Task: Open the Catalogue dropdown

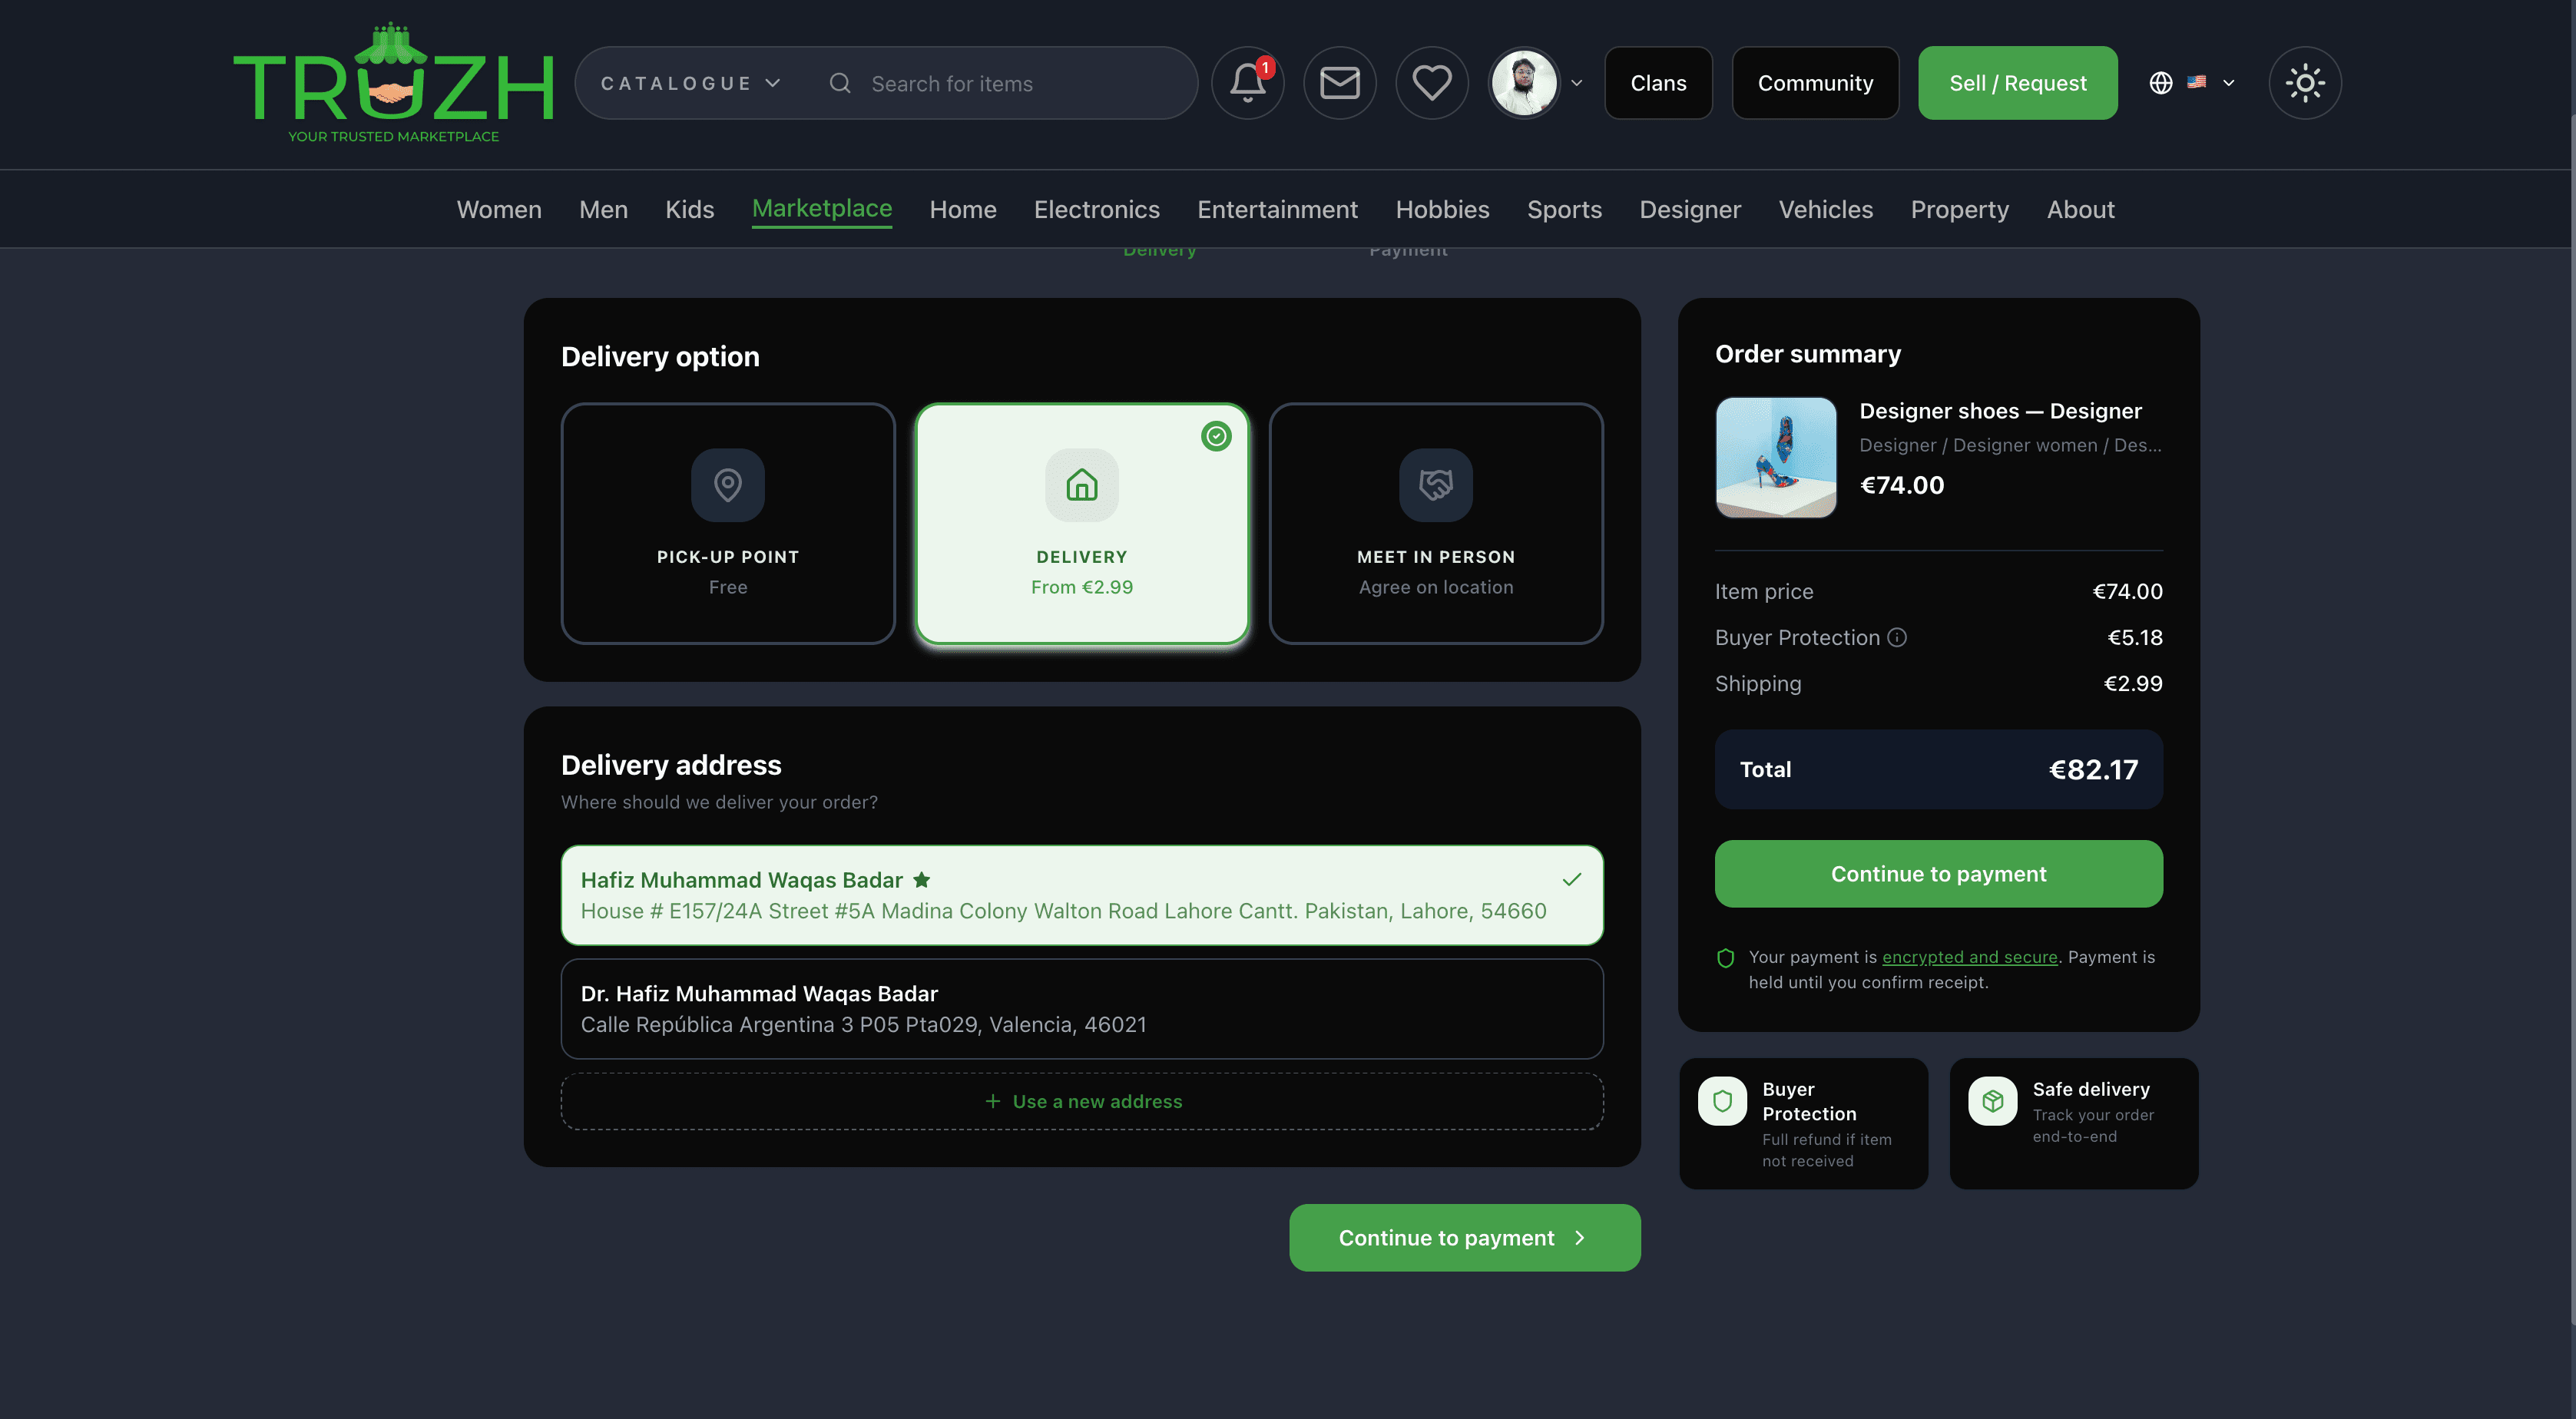Action: pos(690,83)
